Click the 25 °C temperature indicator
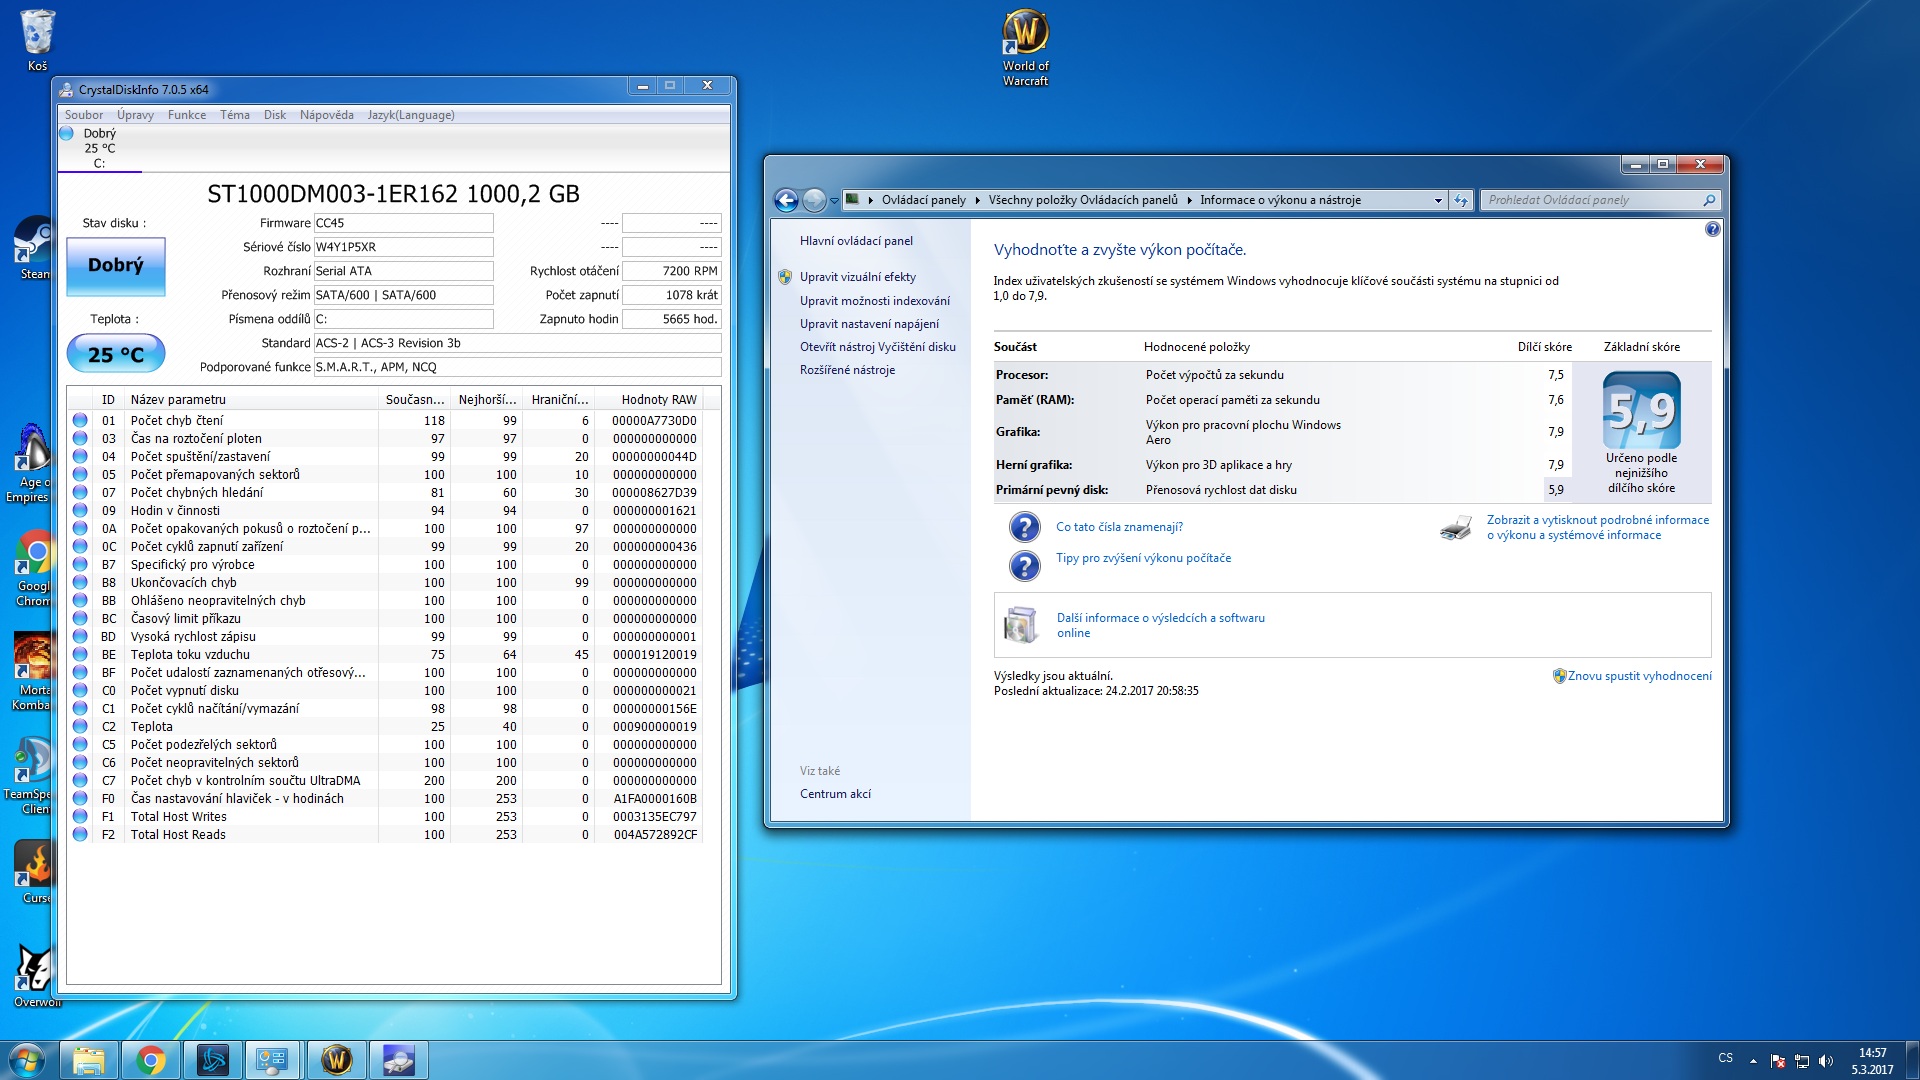The width and height of the screenshot is (1920, 1080). (116, 354)
